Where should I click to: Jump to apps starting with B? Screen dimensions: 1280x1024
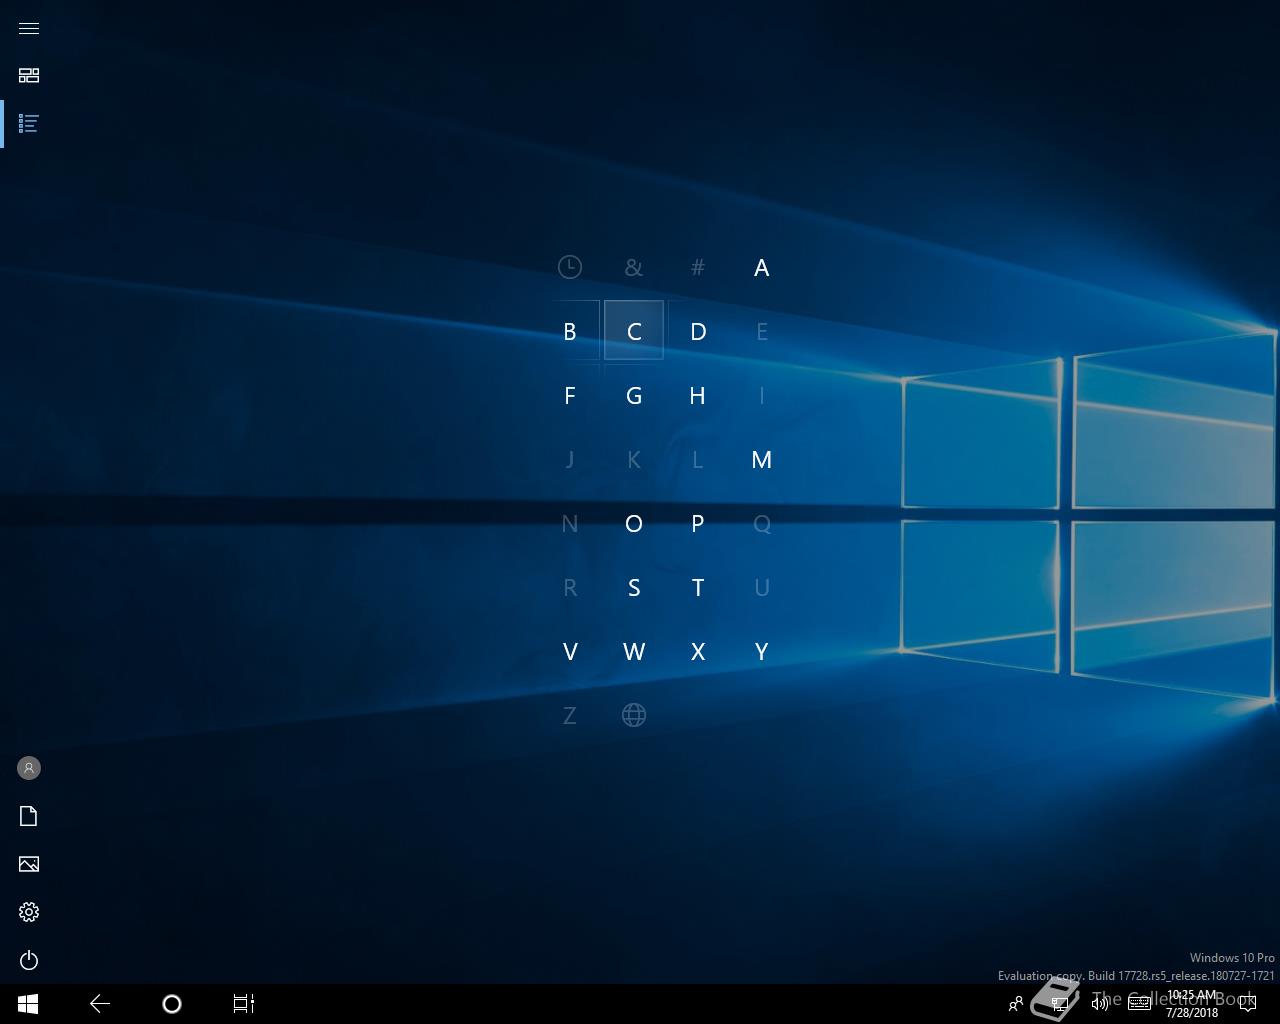tap(570, 331)
